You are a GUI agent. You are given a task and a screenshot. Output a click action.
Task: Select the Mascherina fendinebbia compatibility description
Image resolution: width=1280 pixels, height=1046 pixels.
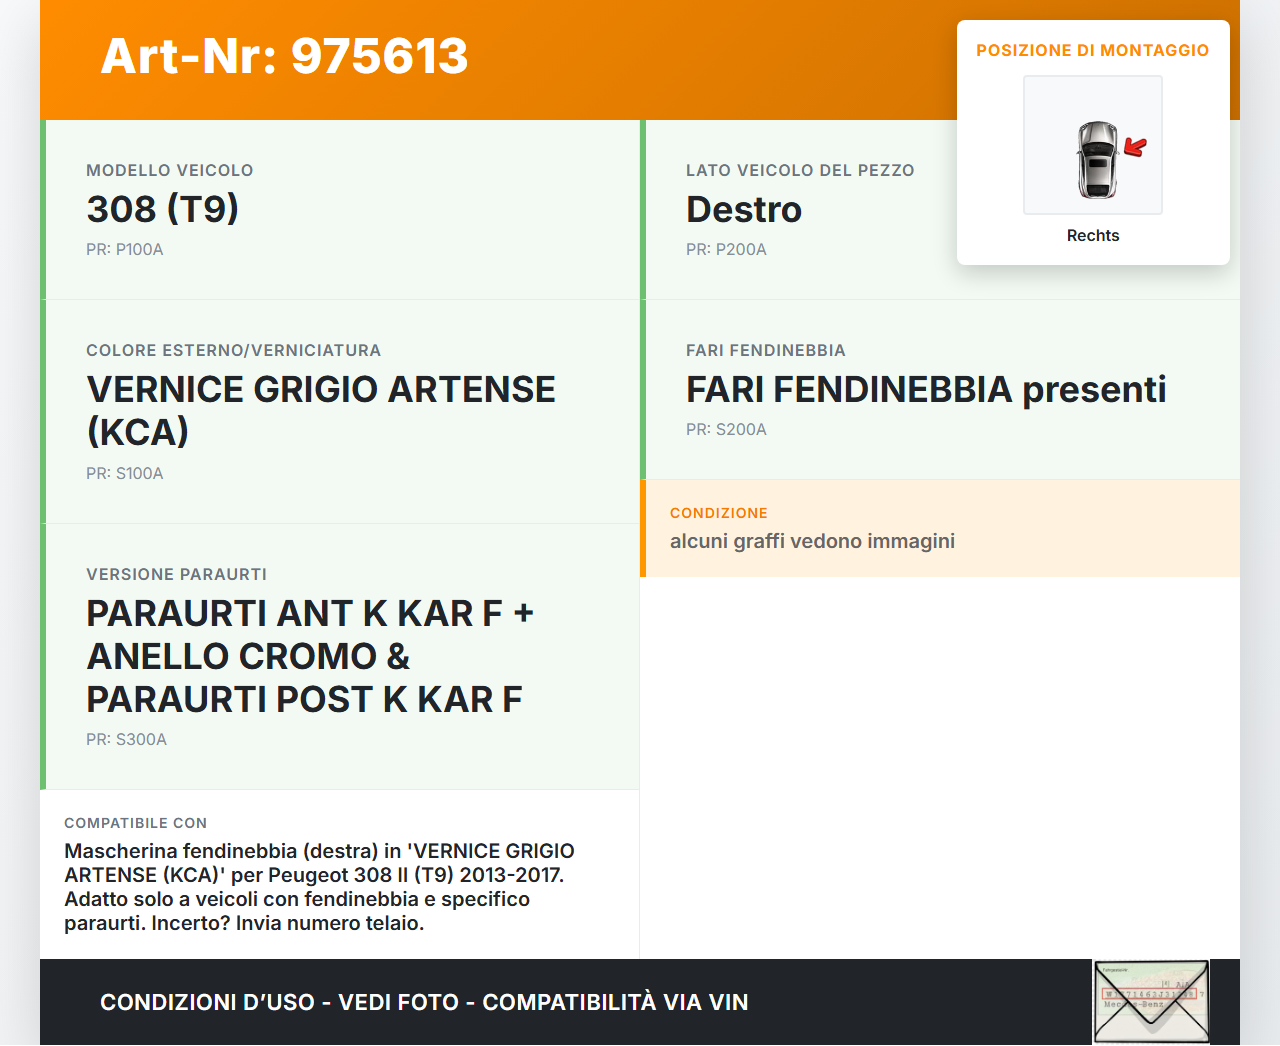tap(319, 886)
